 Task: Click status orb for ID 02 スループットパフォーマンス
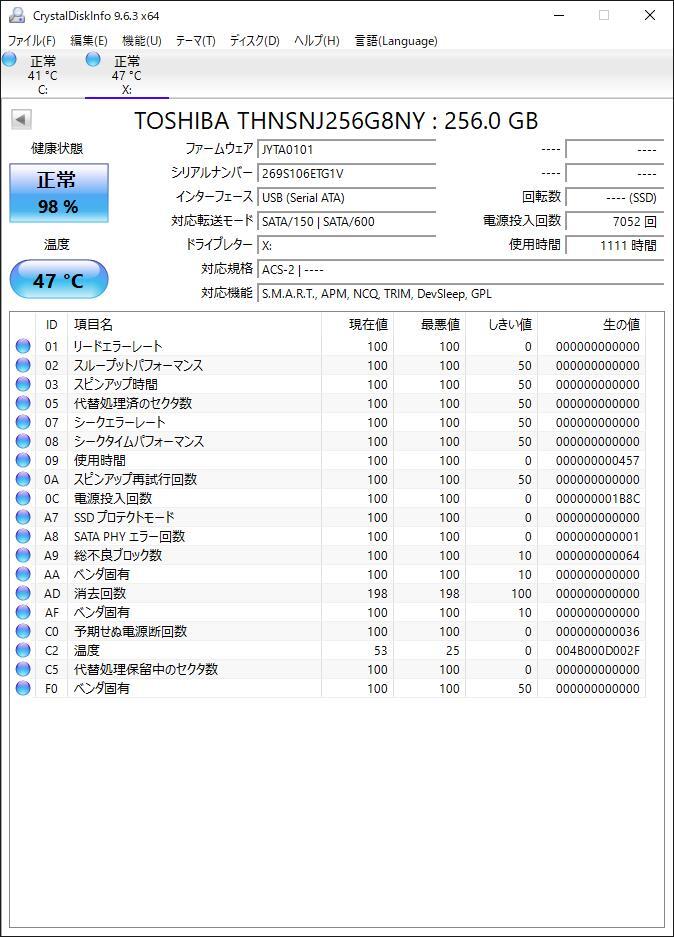pyautogui.click(x=23, y=365)
